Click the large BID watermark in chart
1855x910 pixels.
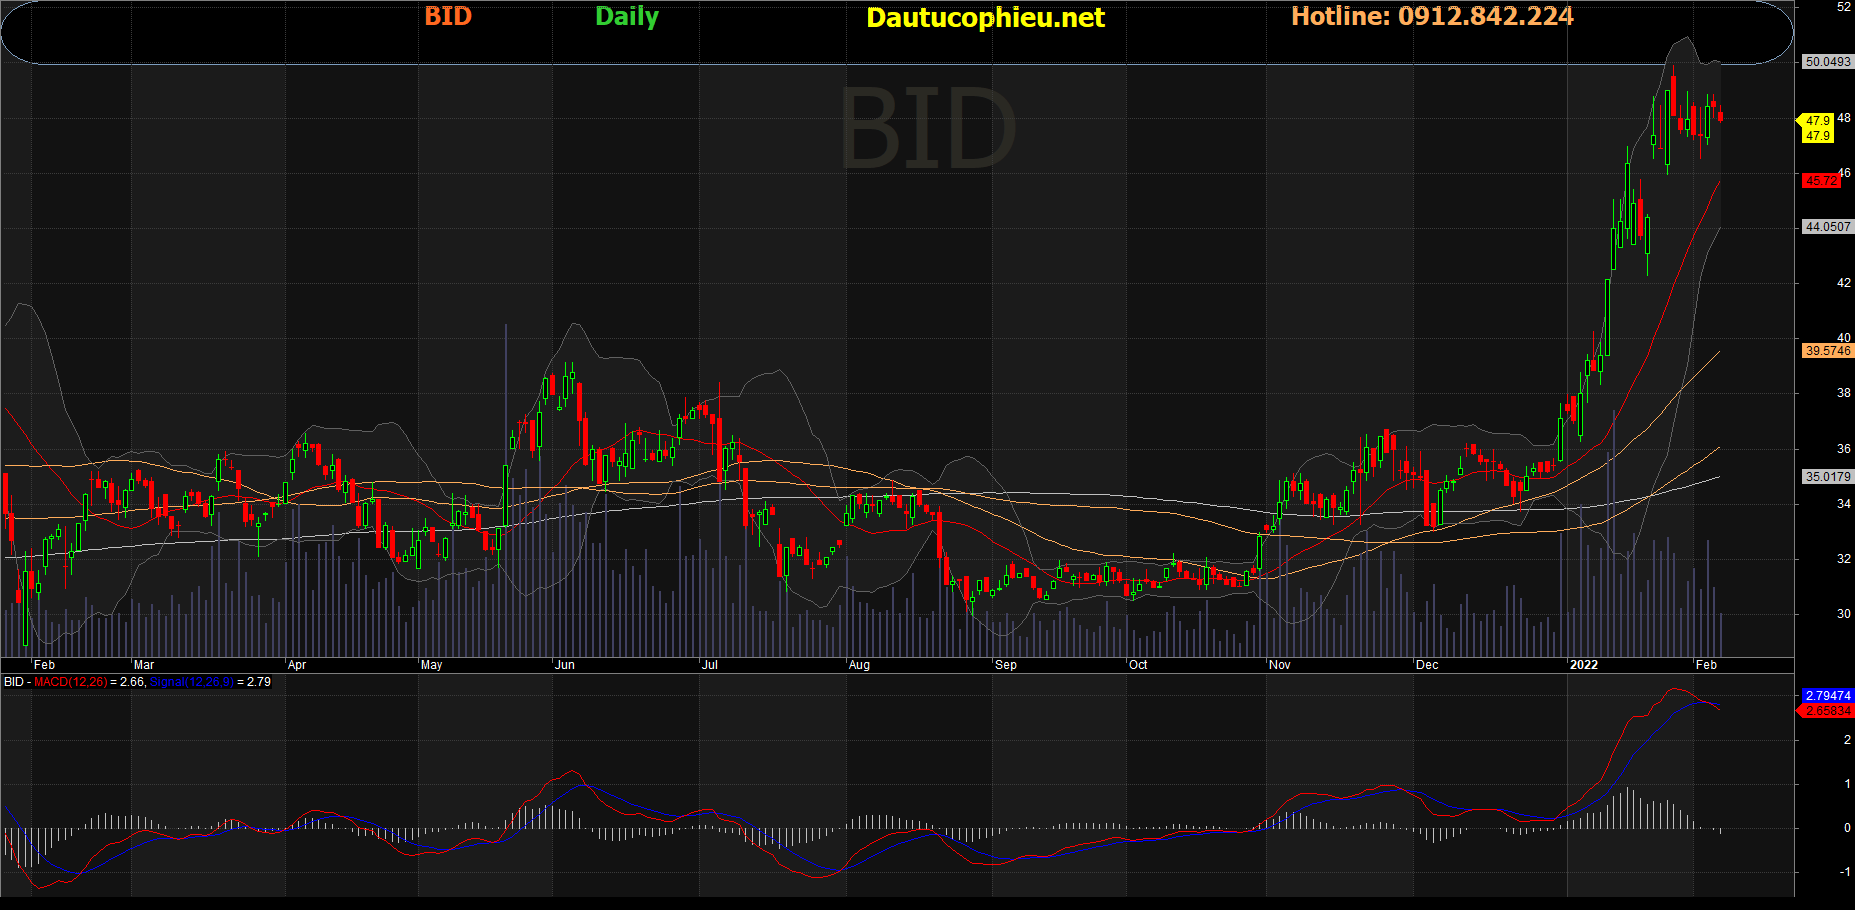(x=927, y=130)
